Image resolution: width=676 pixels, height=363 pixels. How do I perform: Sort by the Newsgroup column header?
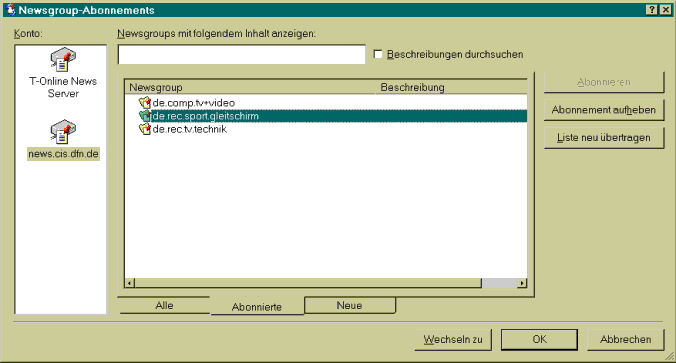coord(250,87)
